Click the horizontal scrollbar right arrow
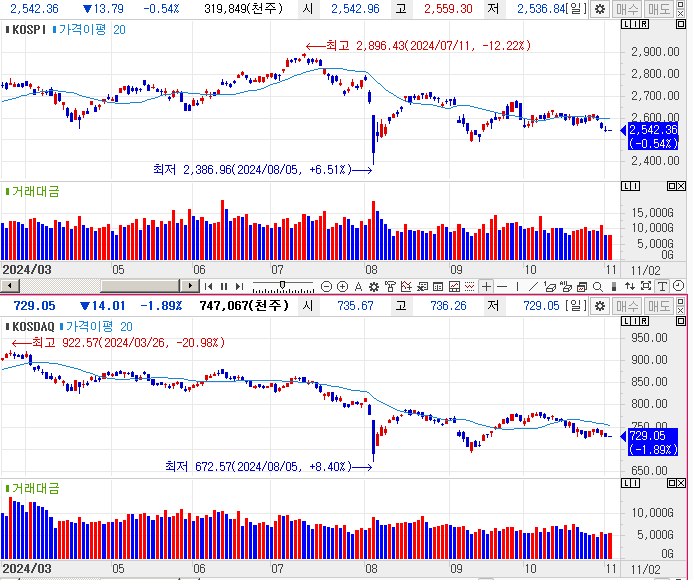The width and height of the screenshot is (693, 580). tap(190, 286)
